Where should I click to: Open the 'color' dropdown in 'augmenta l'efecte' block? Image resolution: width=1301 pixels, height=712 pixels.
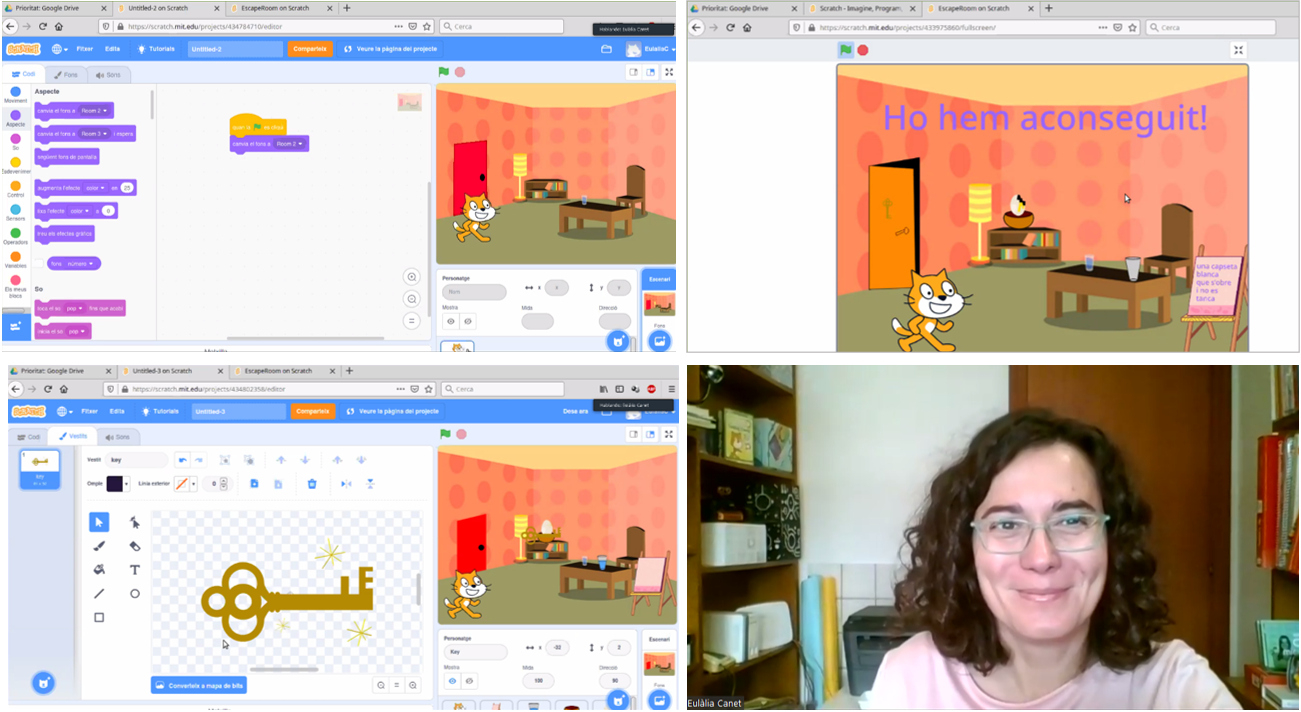coord(95,187)
